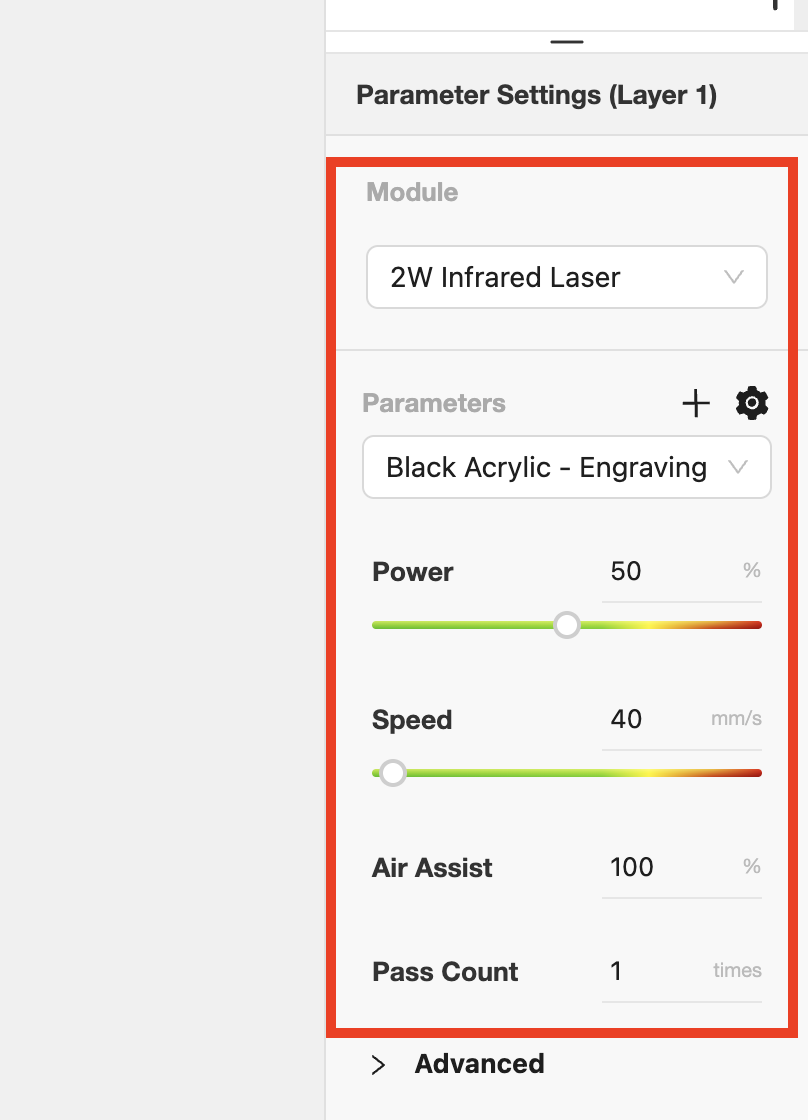
Task: Click the chevron on the Engraving preset box
Action: pyautogui.click(x=737, y=467)
